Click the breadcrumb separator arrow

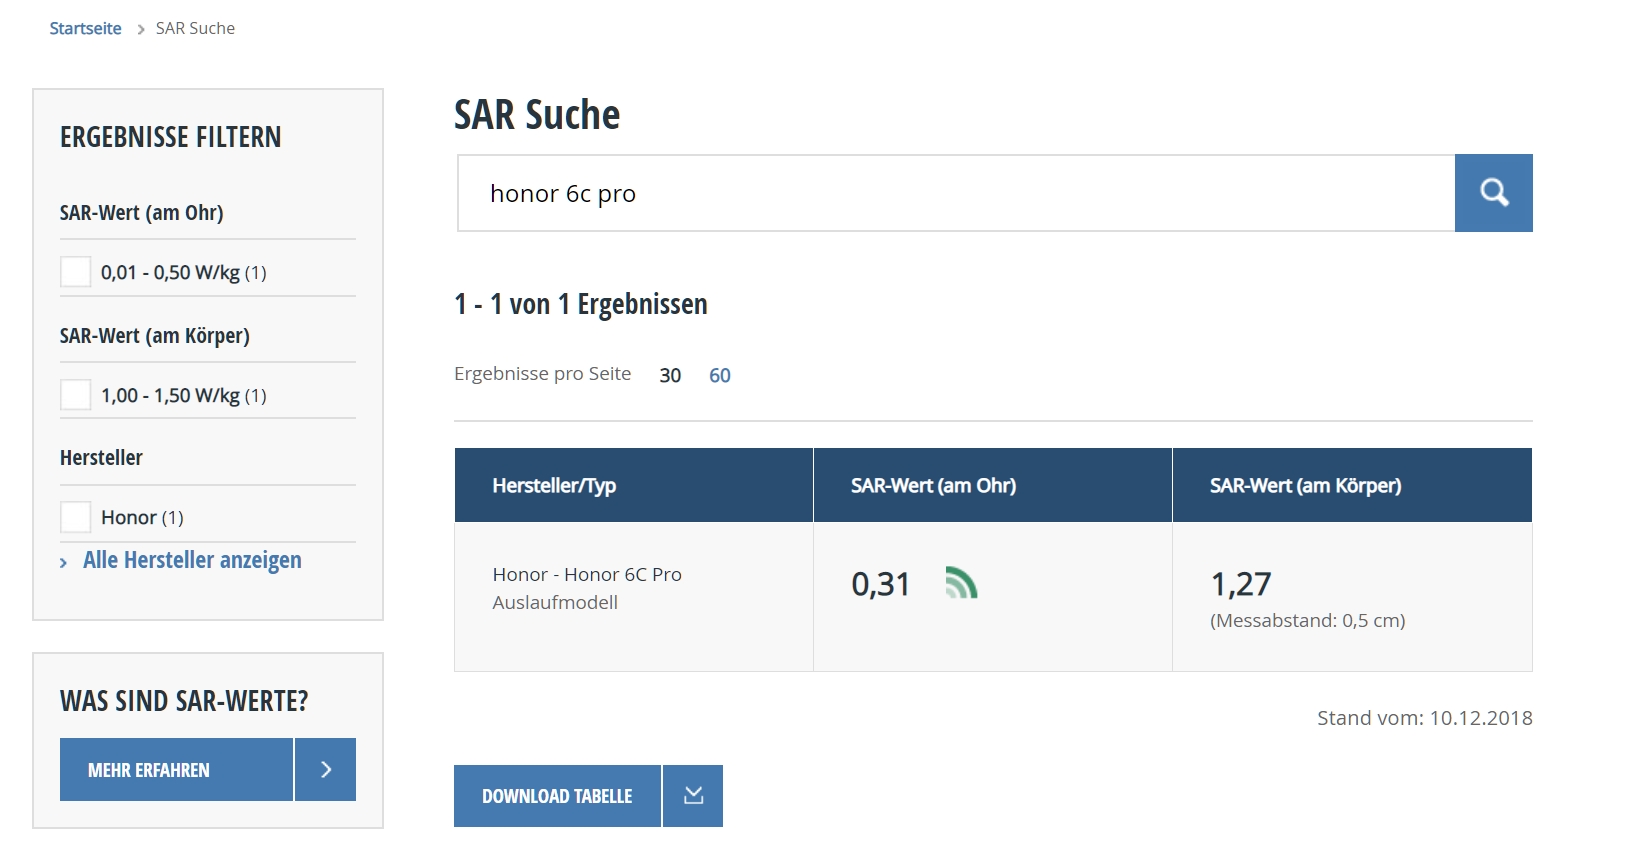point(141,29)
